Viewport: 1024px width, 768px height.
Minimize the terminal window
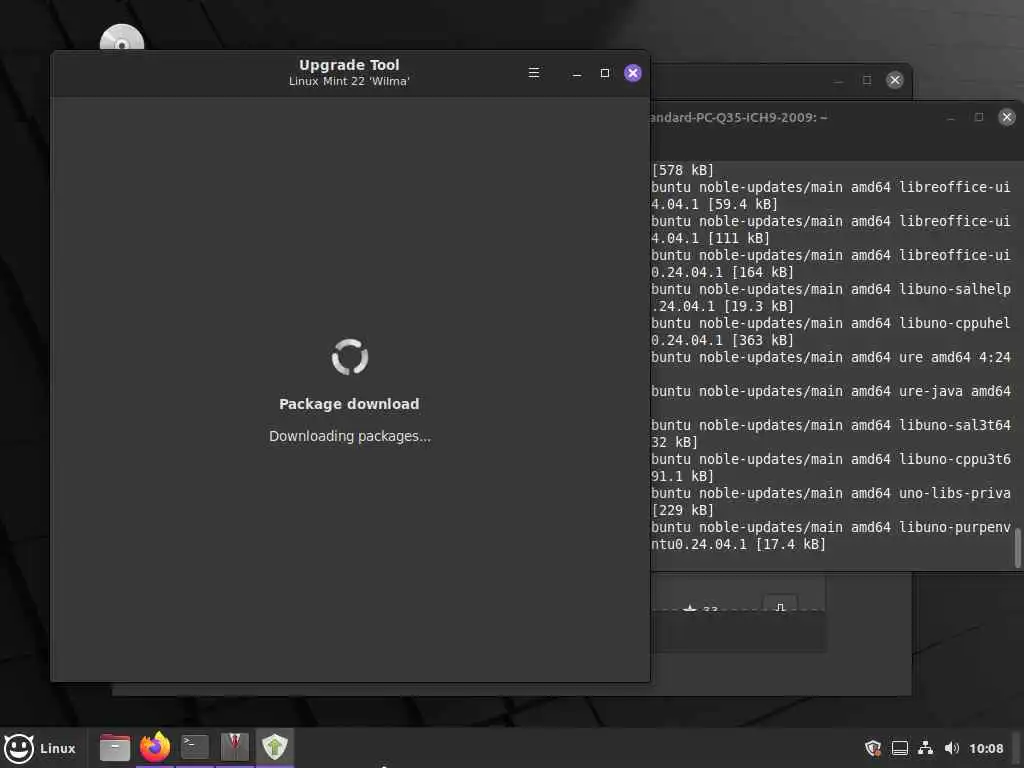point(951,118)
